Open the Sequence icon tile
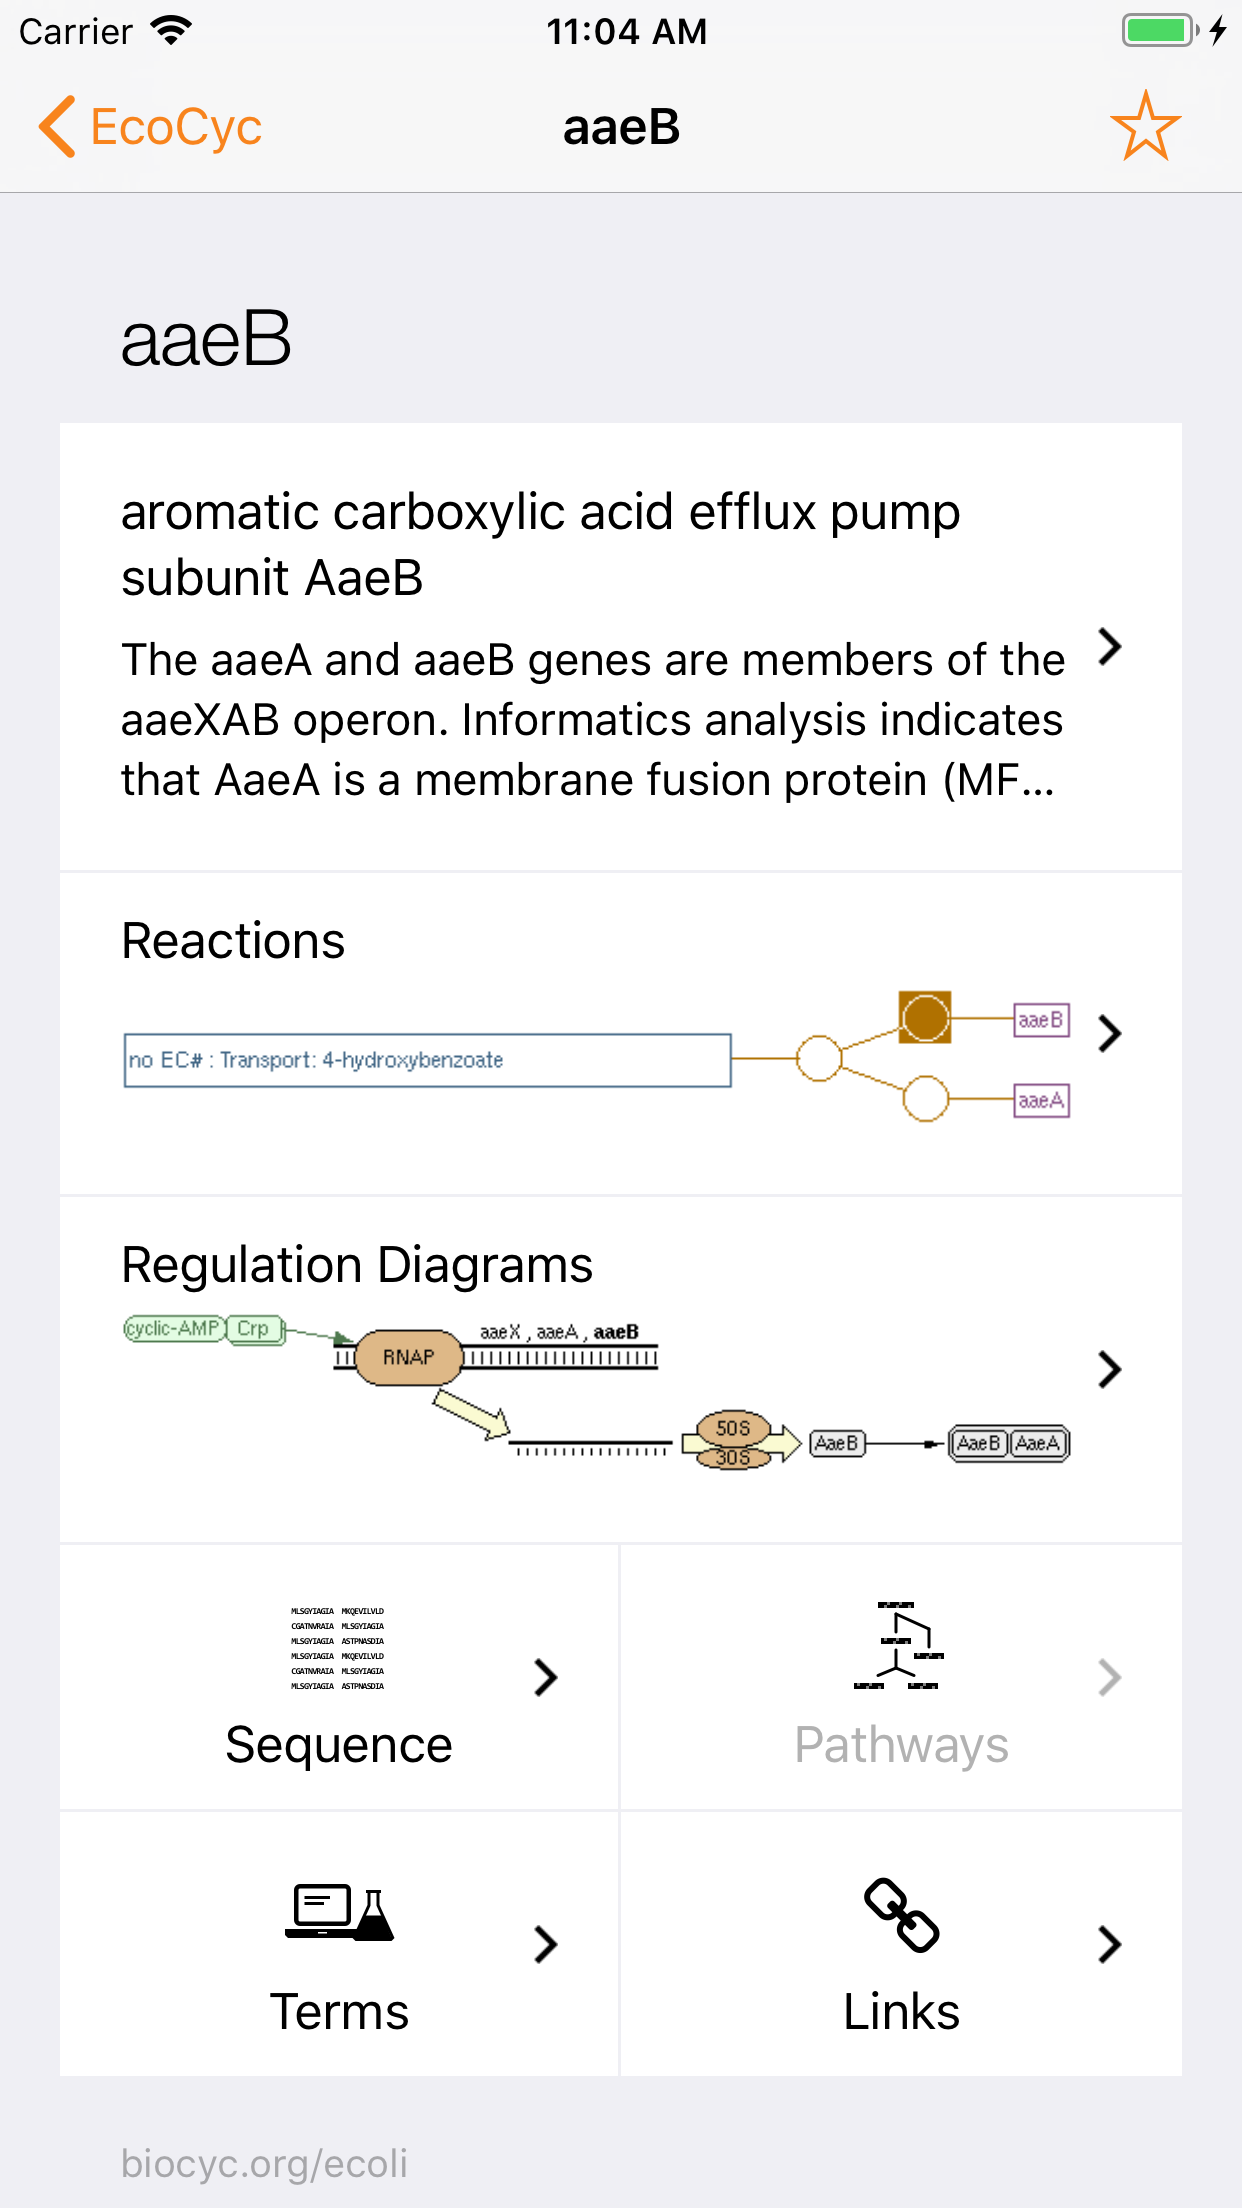1242x2208 pixels. (x=338, y=1648)
